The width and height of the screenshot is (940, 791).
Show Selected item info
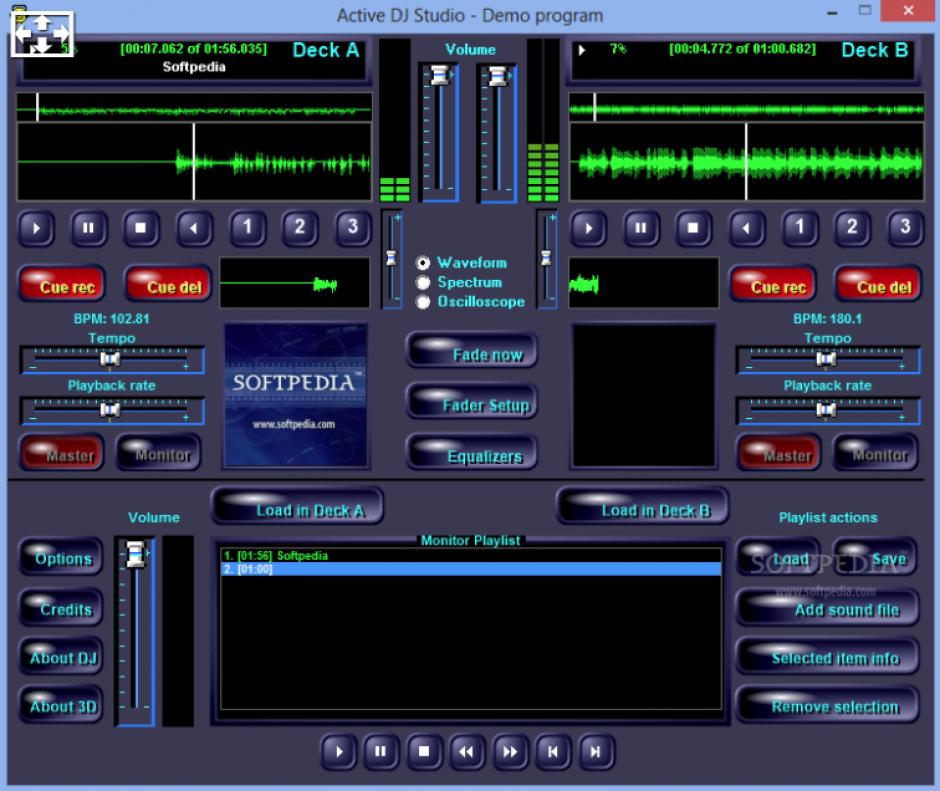pyautogui.click(x=827, y=655)
